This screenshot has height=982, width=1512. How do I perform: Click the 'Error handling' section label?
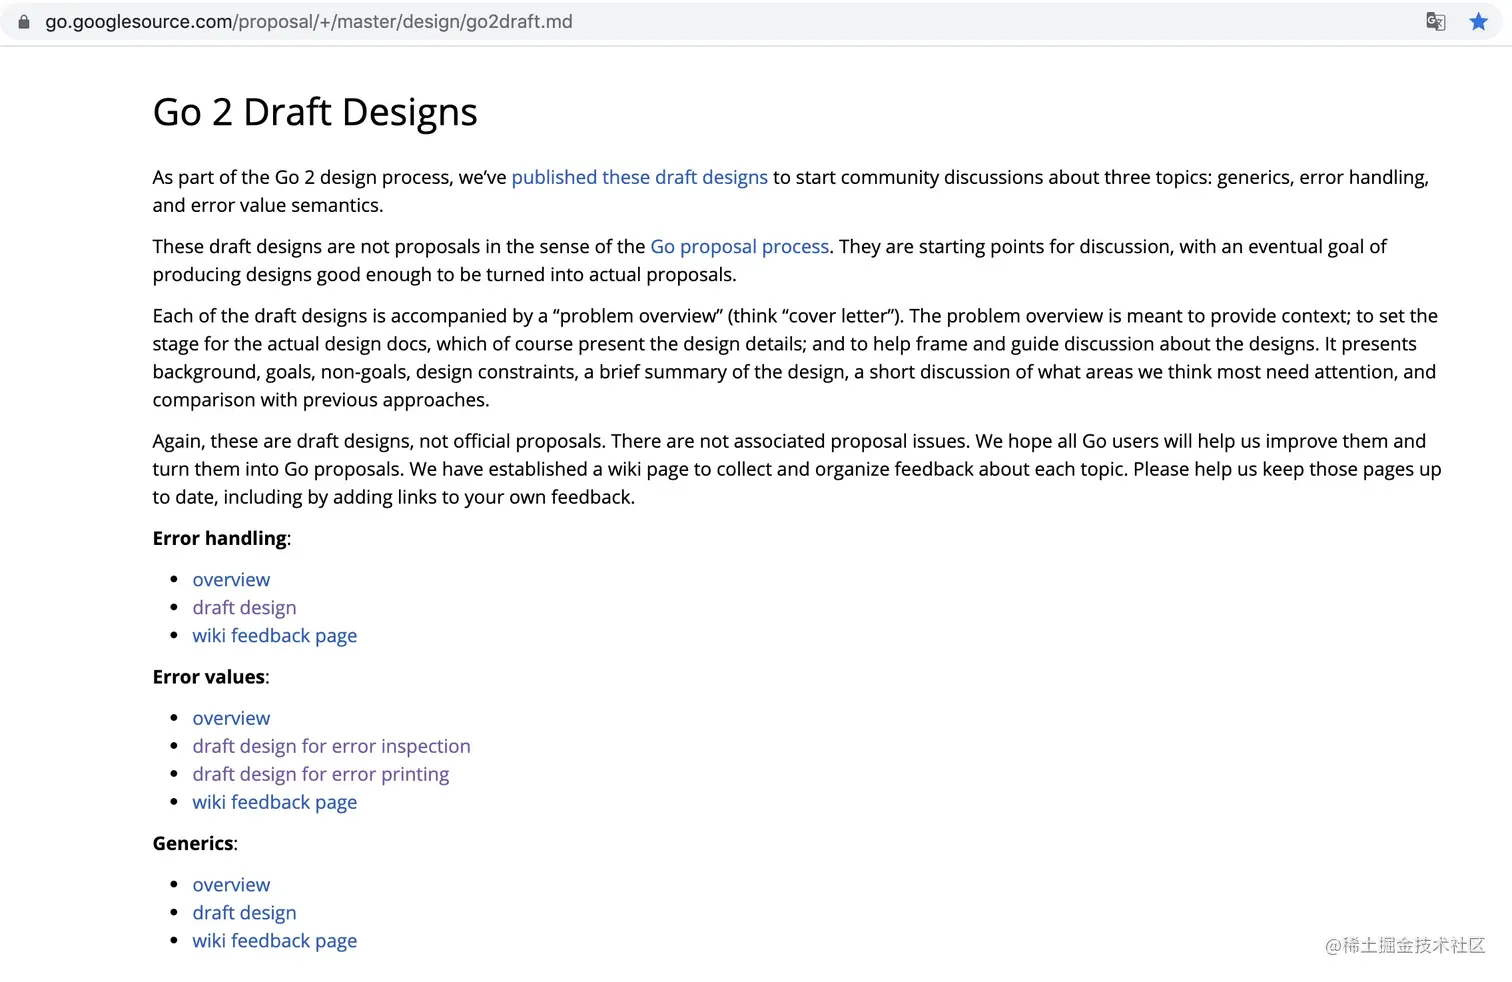tap(220, 538)
